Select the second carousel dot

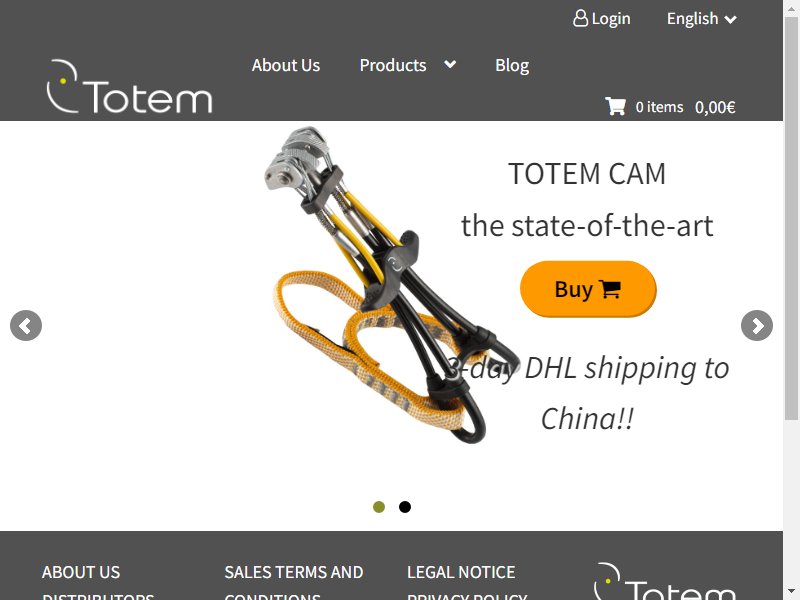pos(405,507)
